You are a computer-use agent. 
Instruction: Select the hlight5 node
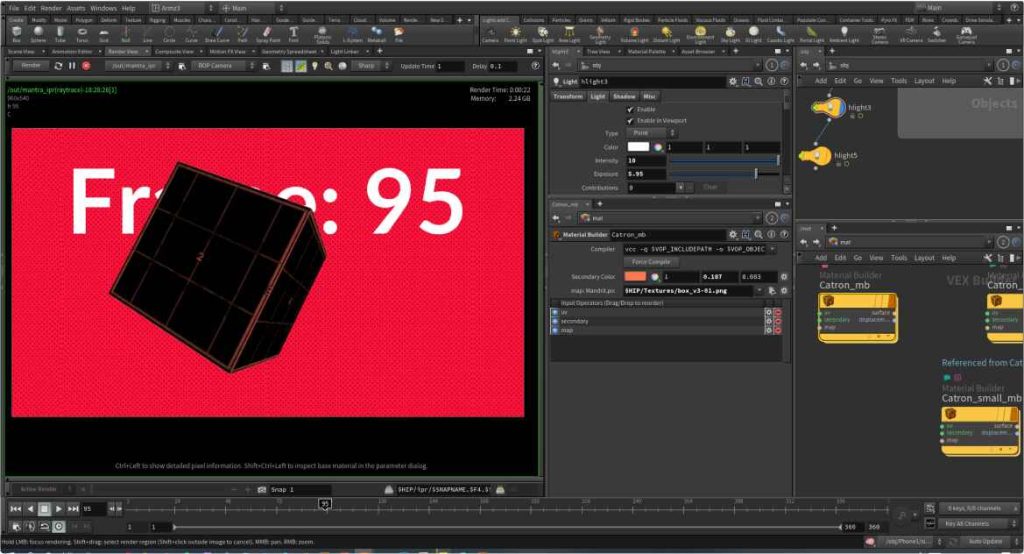coord(815,156)
